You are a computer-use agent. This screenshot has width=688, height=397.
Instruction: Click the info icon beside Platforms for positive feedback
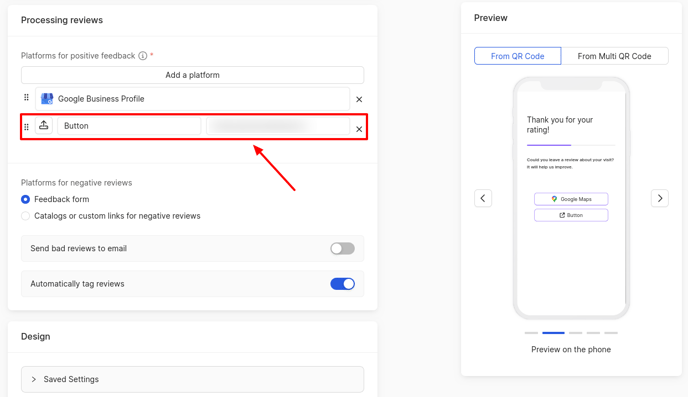tap(143, 56)
